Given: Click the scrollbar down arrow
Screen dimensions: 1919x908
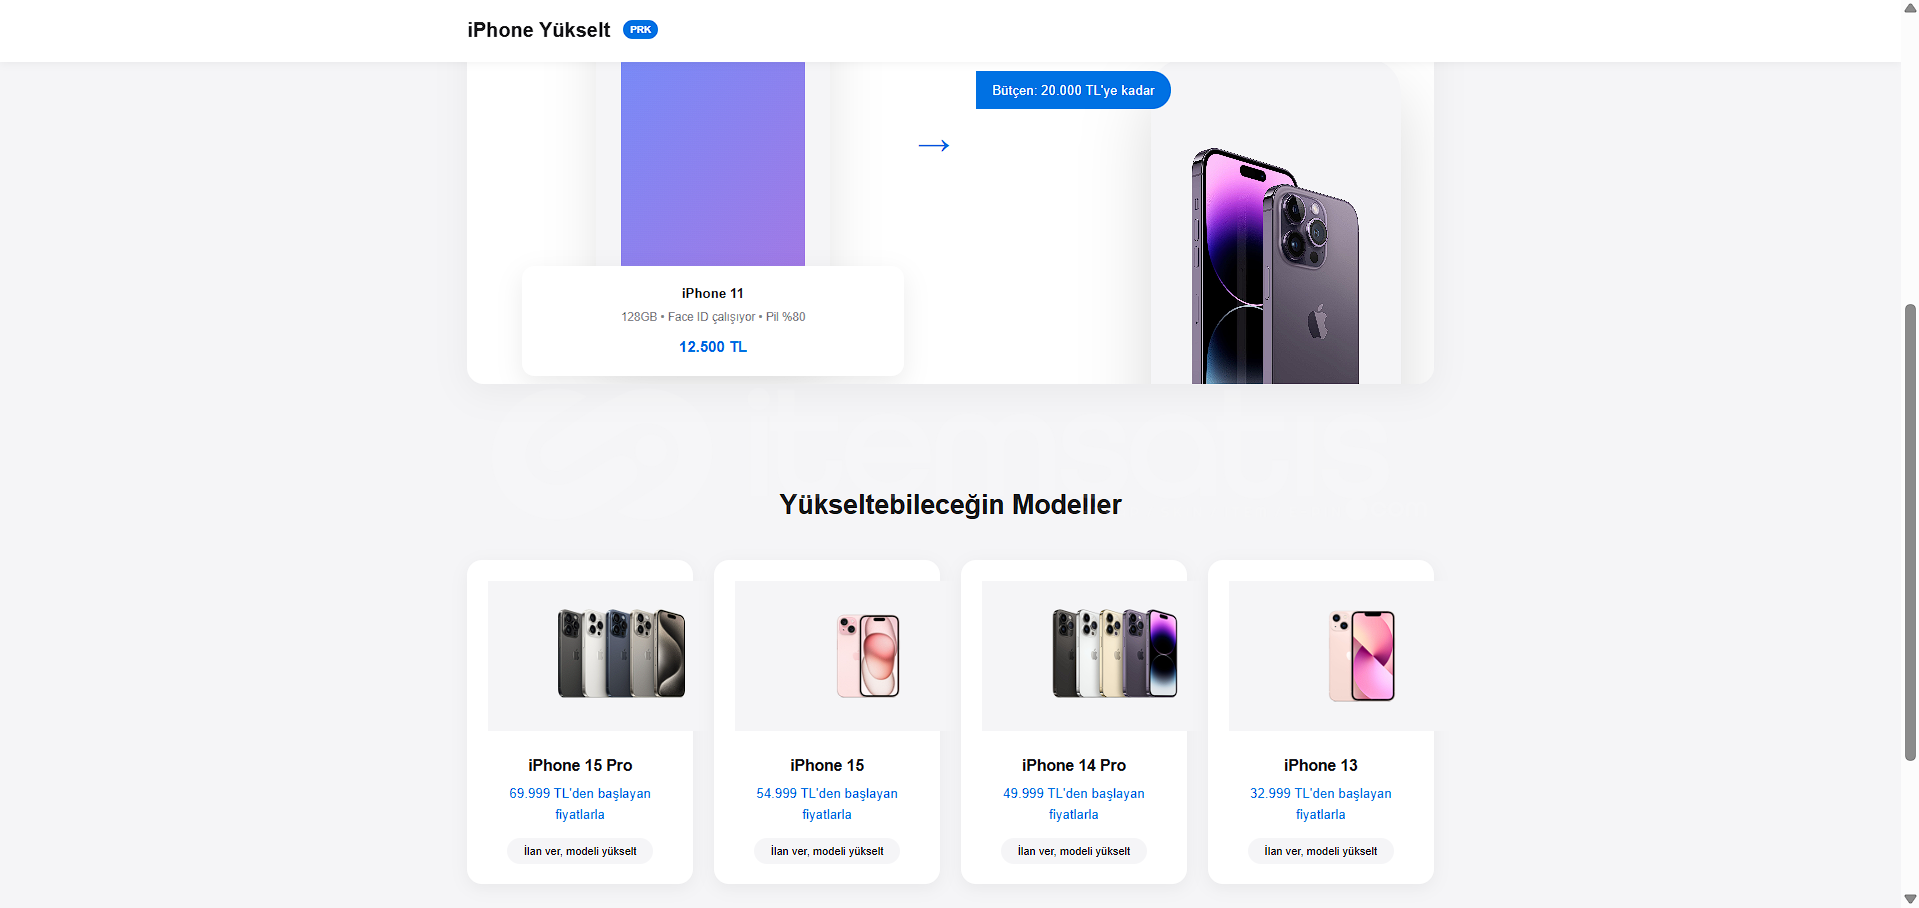Looking at the screenshot, I should (1910, 899).
